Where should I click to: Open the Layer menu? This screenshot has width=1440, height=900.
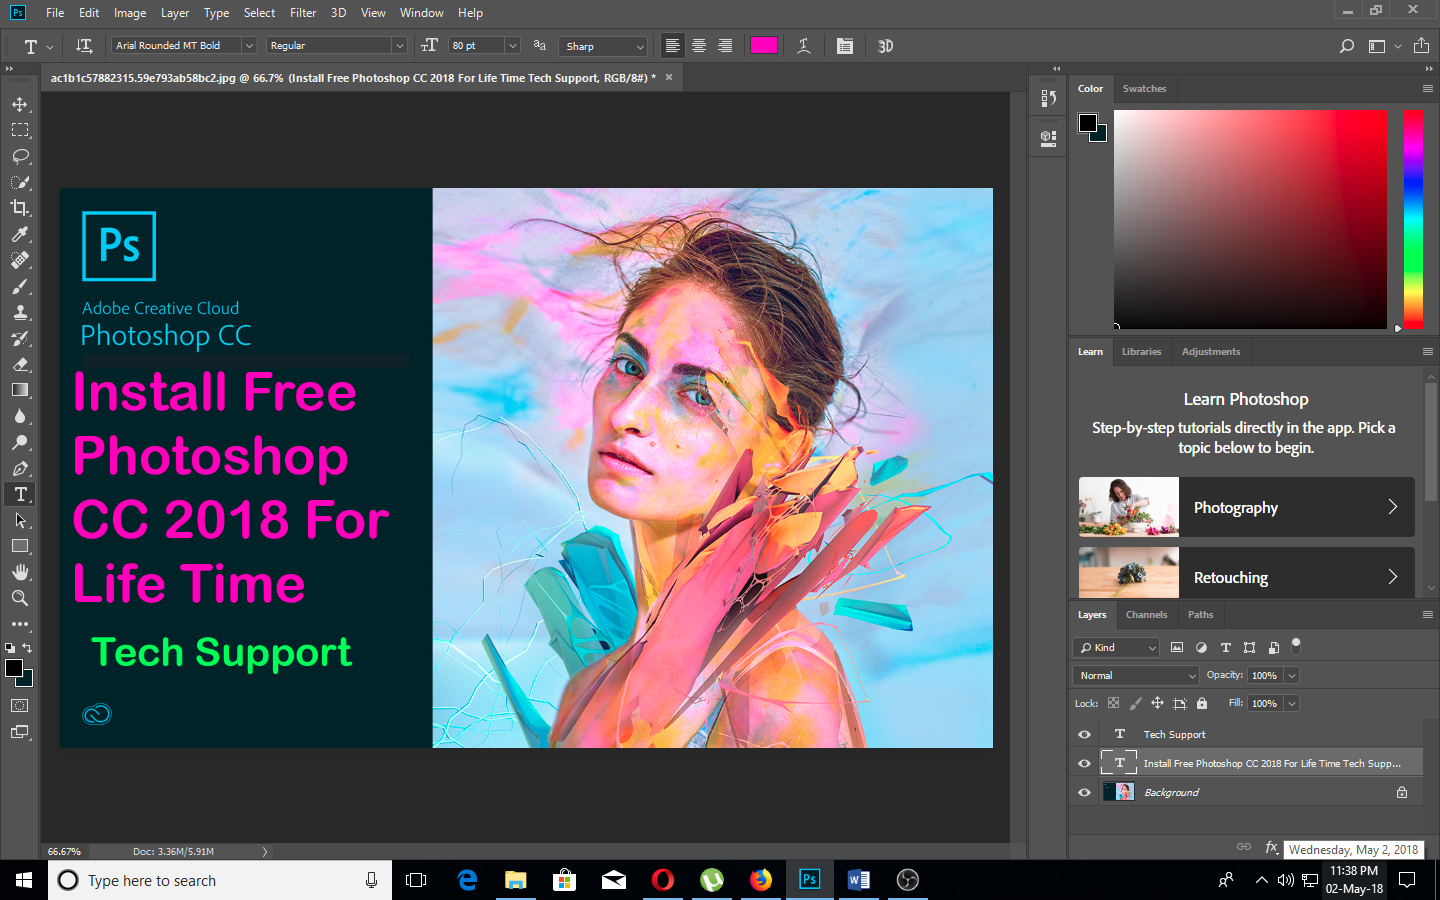175,13
